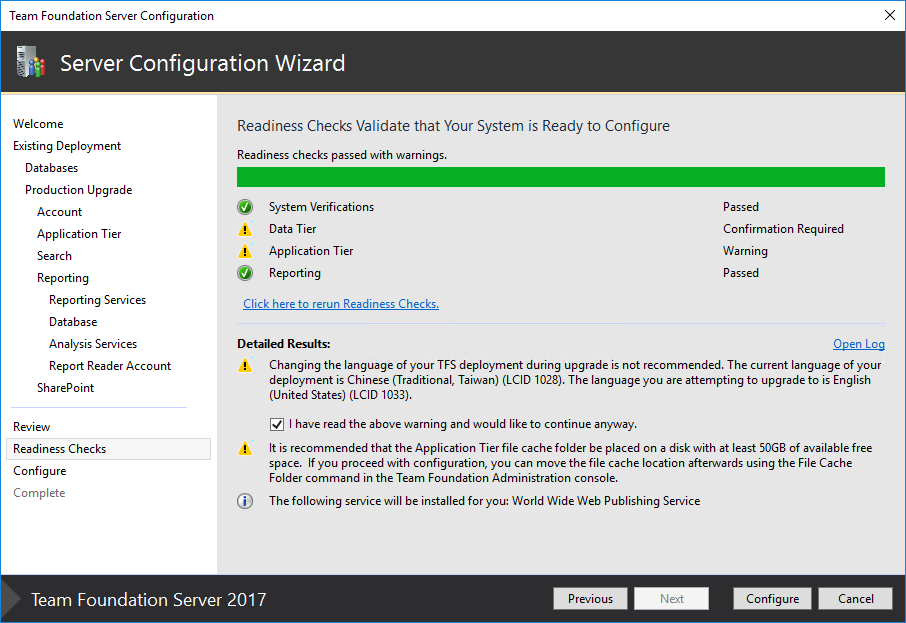This screenshot has height=623, width=906.
Task: Click the Configure button at the bottom
Action: coord(772,599)
